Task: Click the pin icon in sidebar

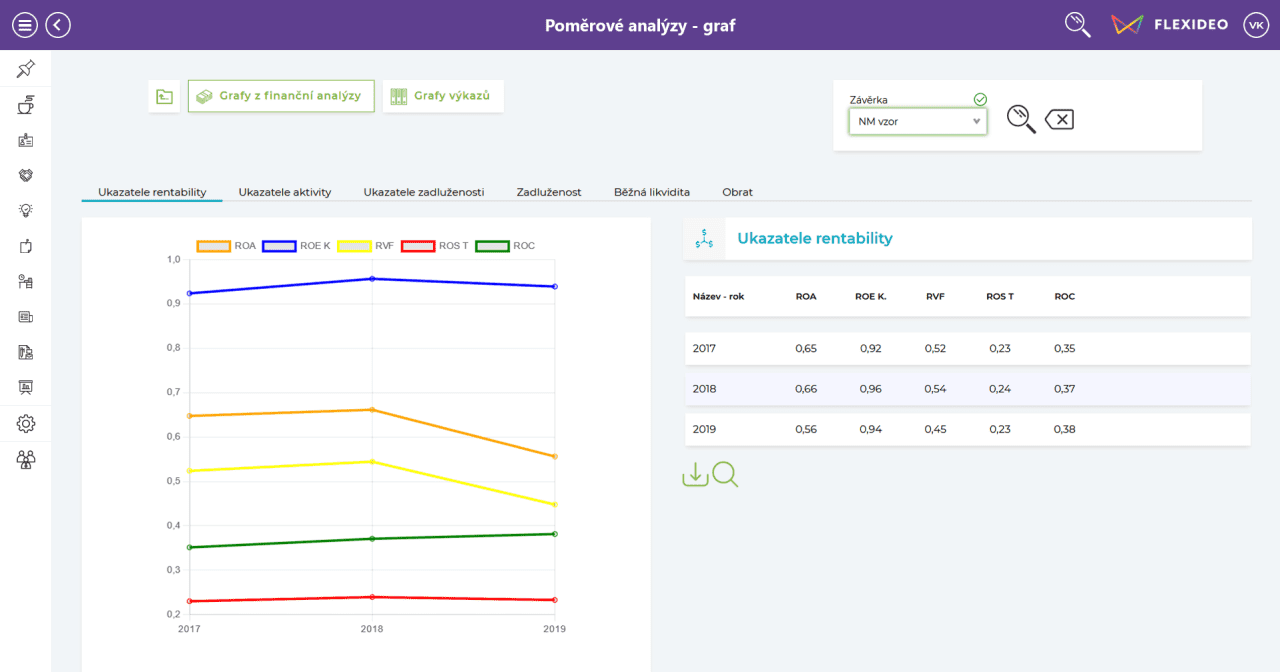Action: (26, 69)
